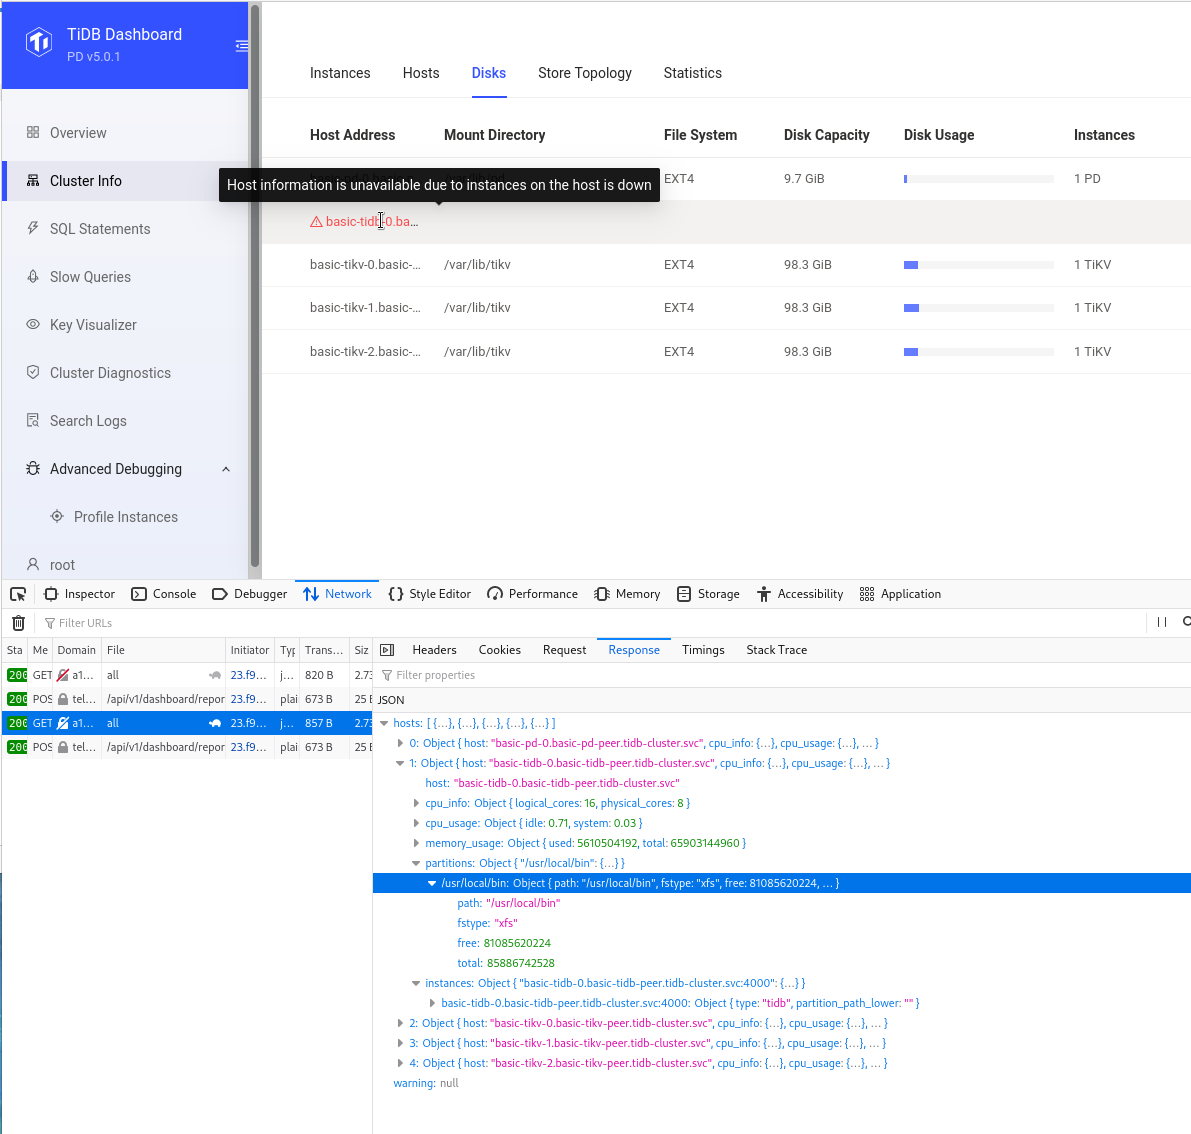
Task: Open the Style Editor panel
Action: [429, 594]
